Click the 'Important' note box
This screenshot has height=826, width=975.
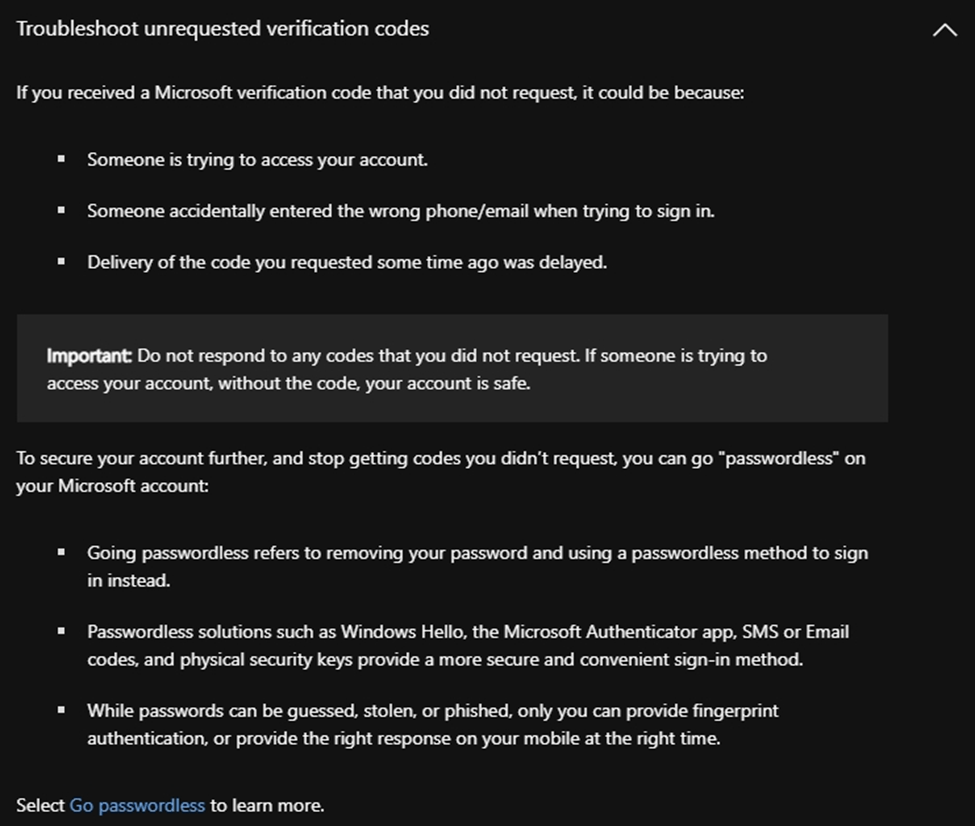point(452,368)
